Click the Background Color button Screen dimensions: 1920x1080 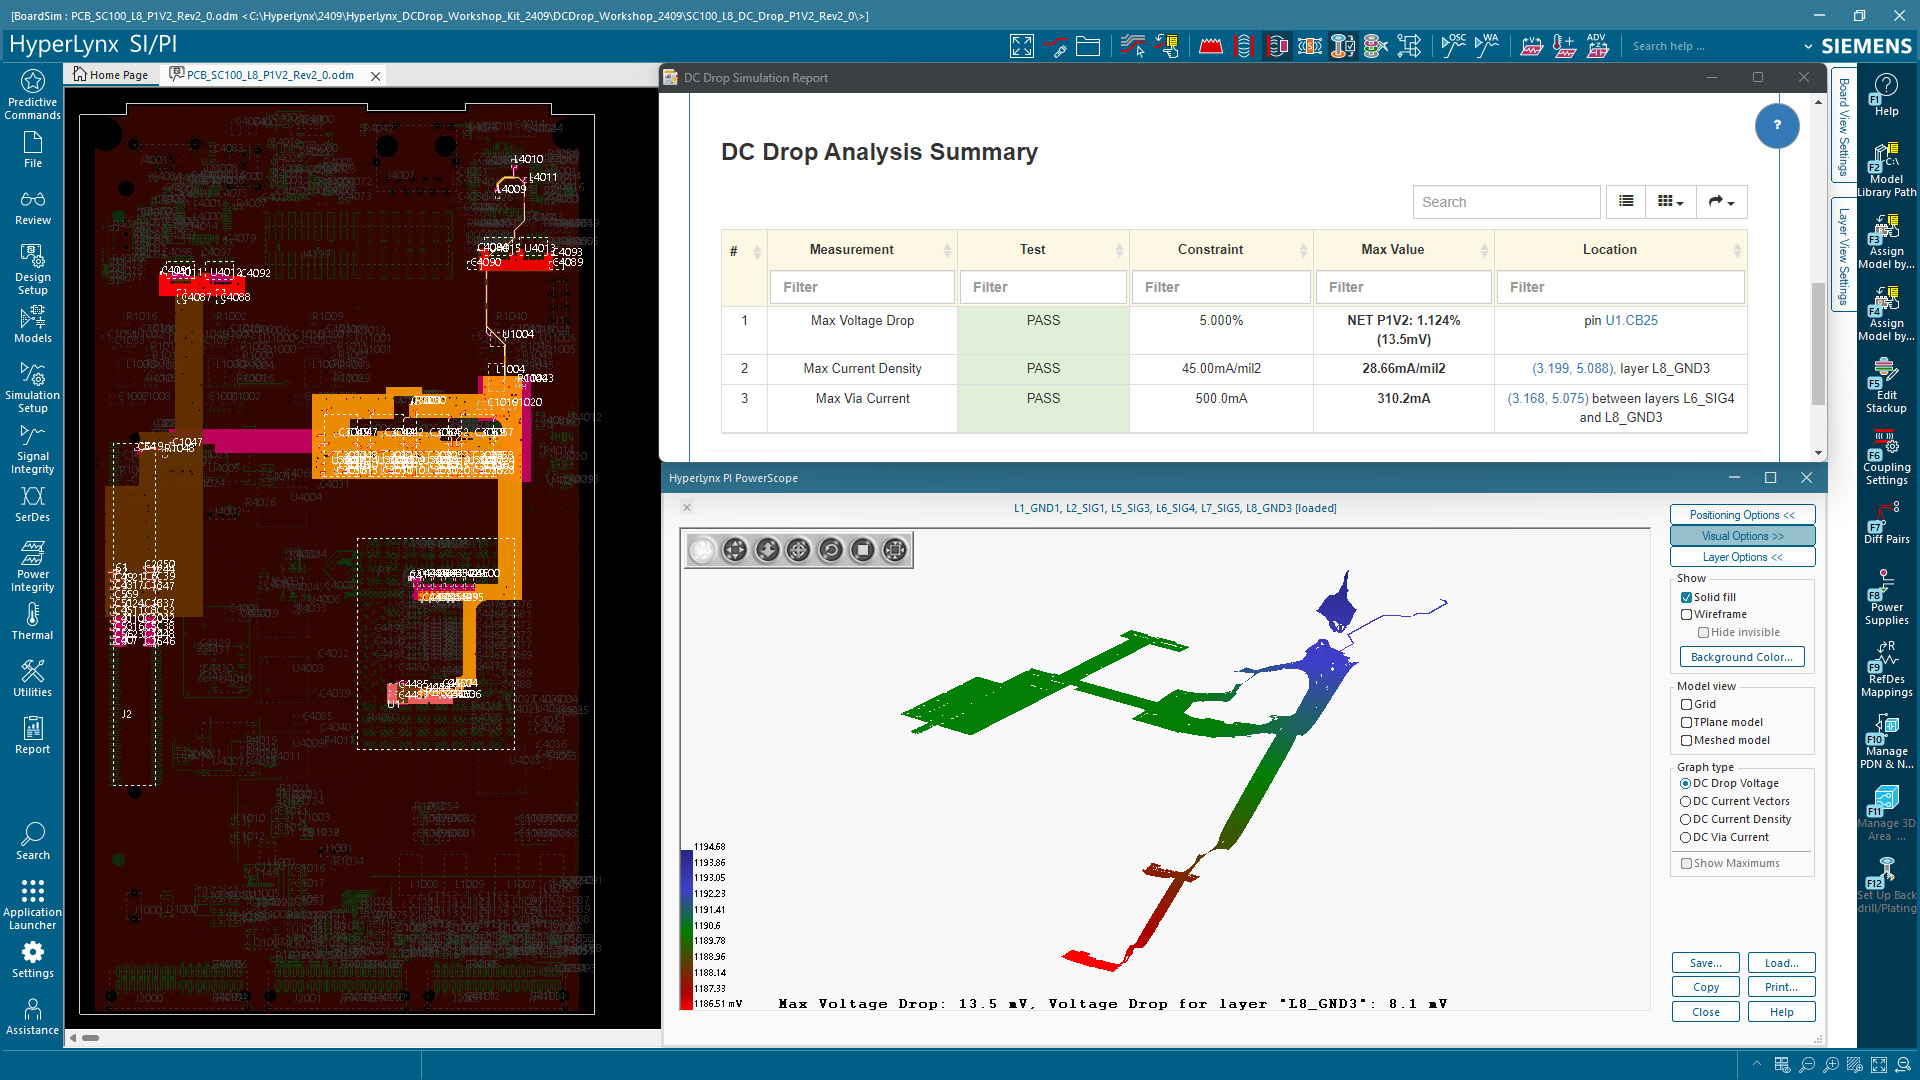pos(1742,657)
